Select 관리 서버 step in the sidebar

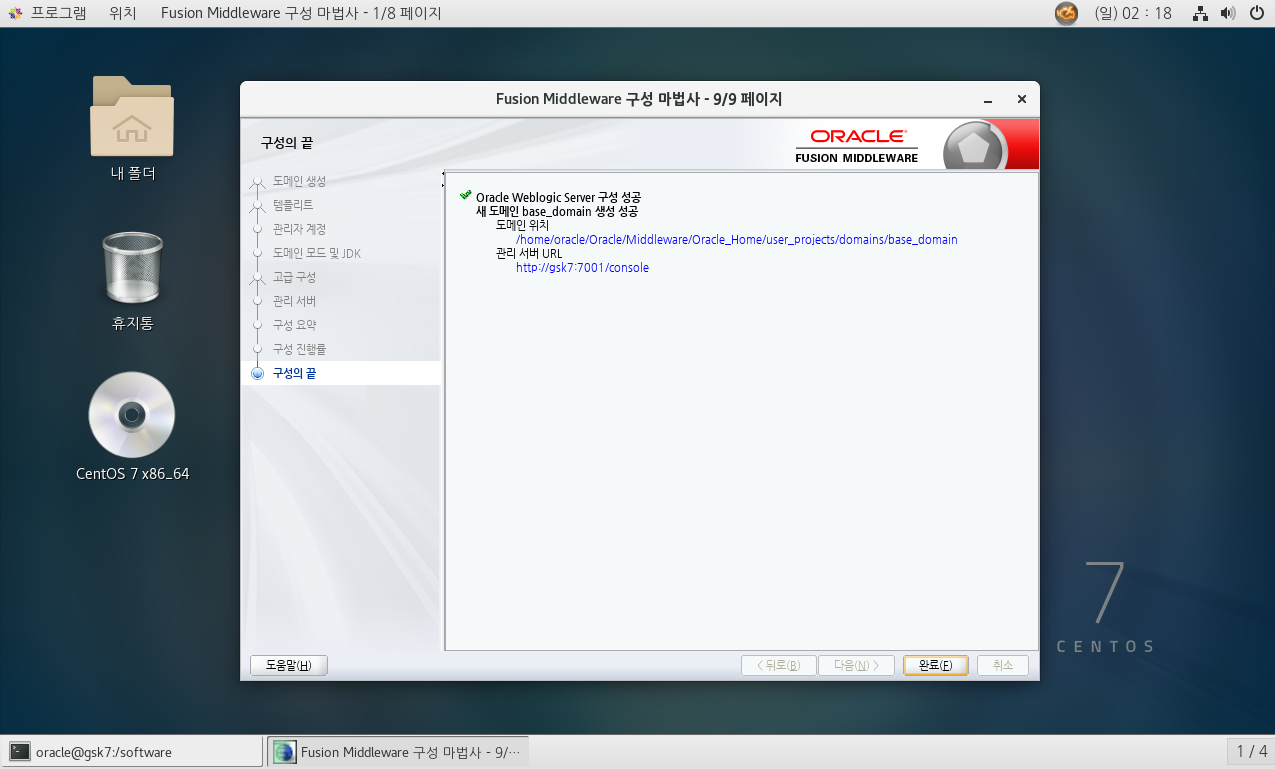click(294, 301)
